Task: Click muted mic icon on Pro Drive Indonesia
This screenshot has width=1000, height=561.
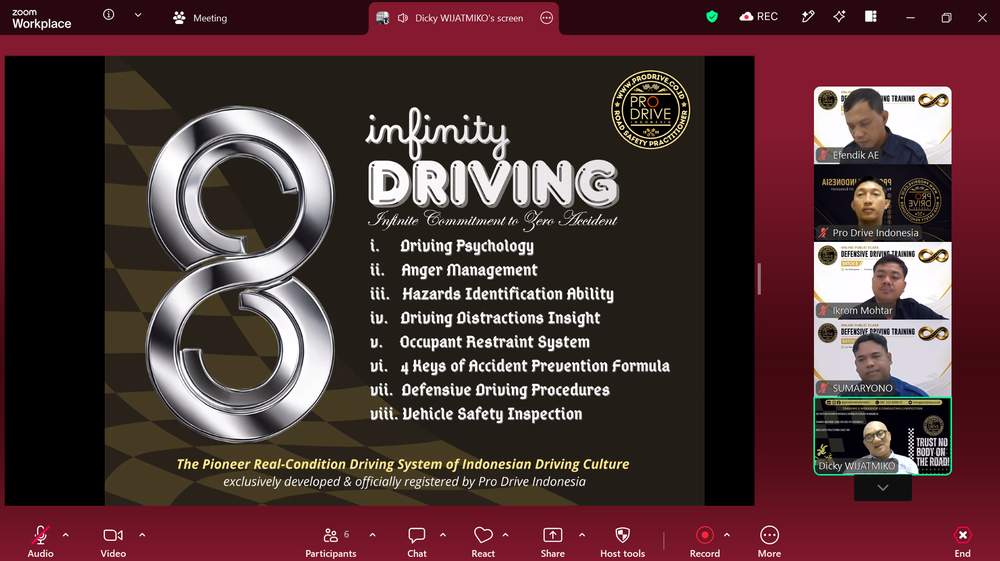Action: point(823,233)
